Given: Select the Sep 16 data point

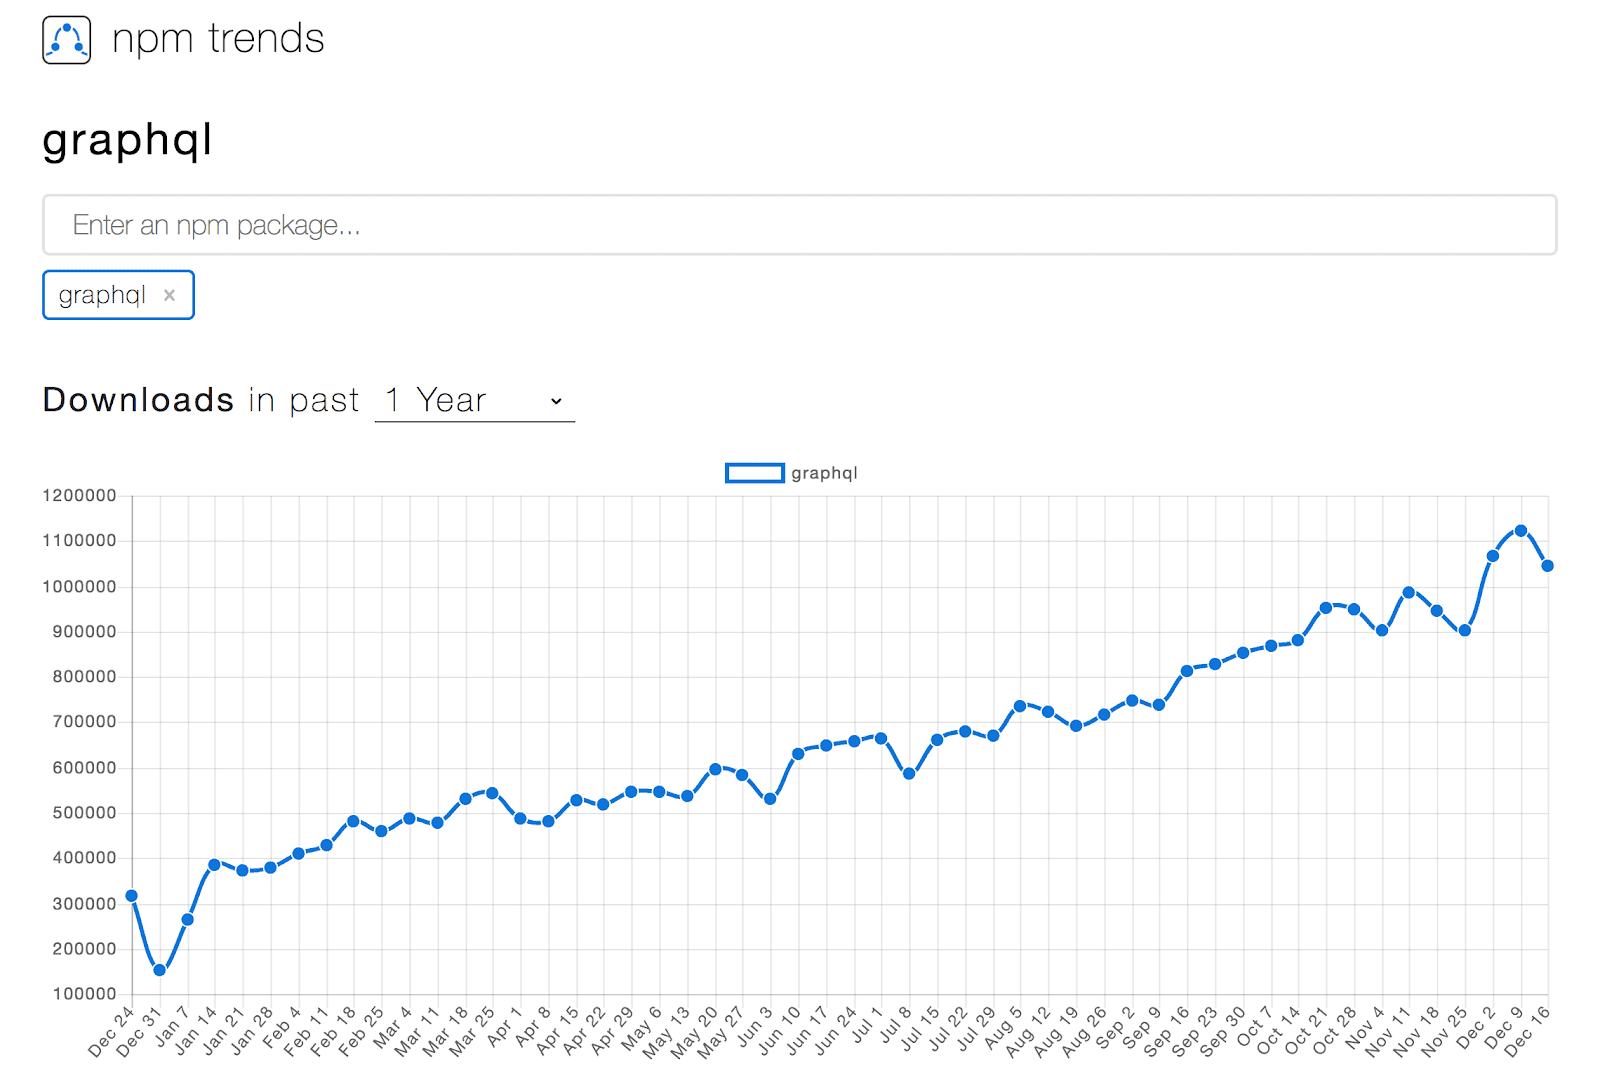Looking at the screenshot, I should pyautogui.click(x=1187, y=671).
